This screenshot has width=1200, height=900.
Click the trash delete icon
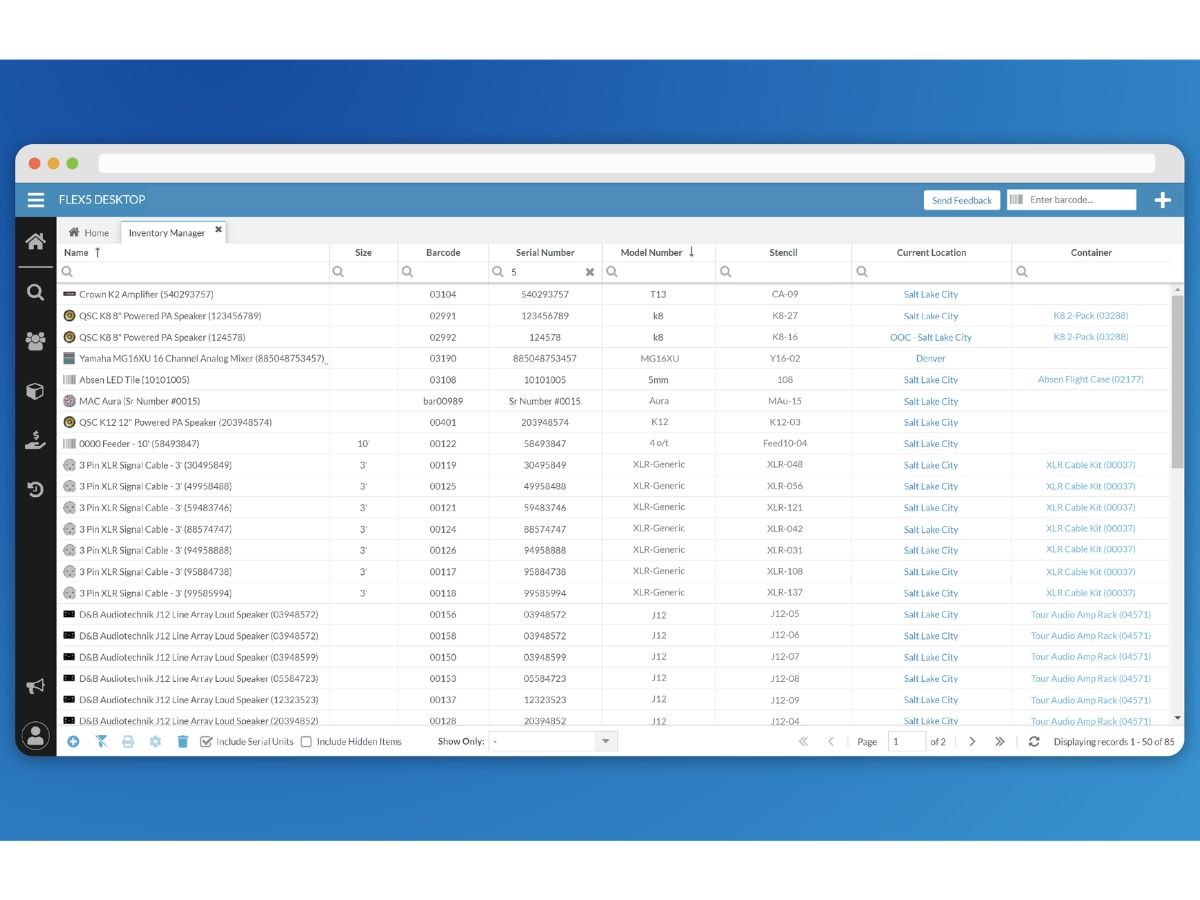point(182,742)
